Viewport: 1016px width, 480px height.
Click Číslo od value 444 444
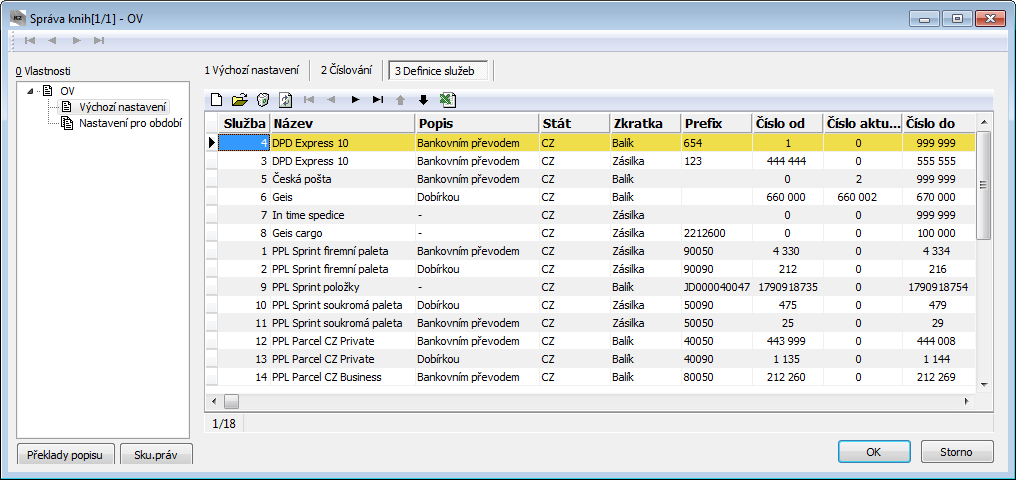[x=788, y=161]
